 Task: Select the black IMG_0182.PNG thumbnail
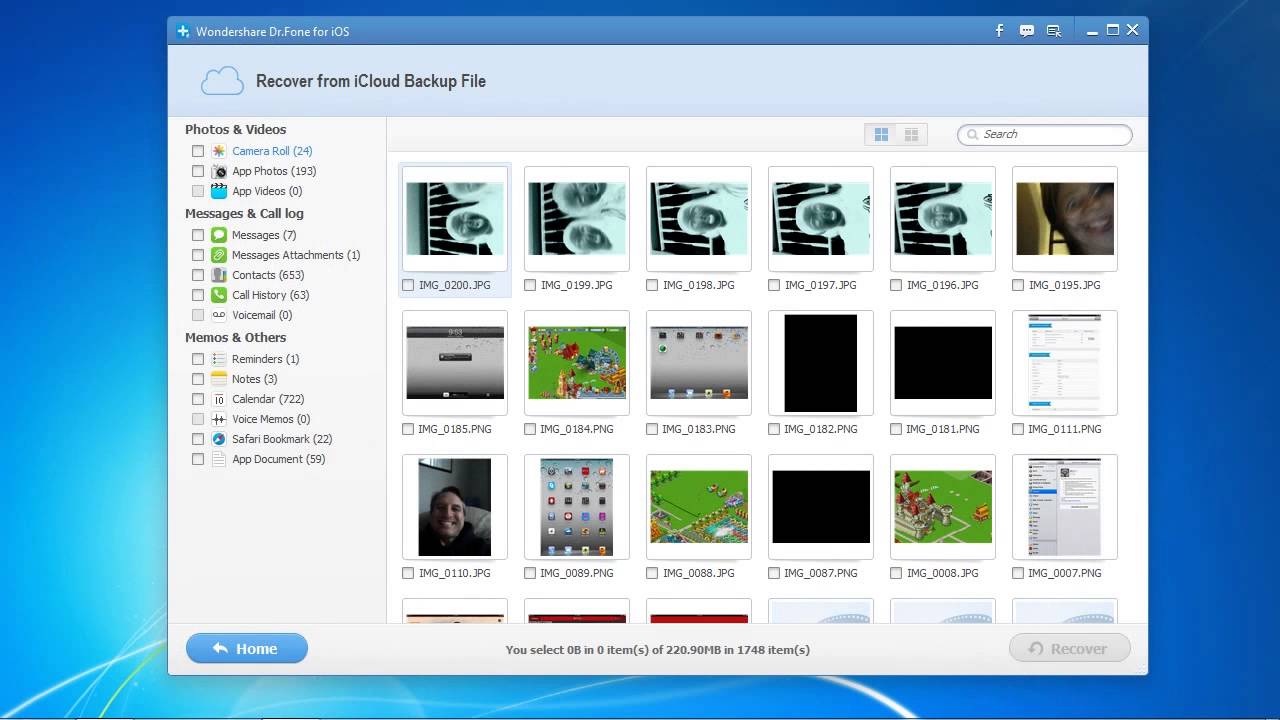821,363
